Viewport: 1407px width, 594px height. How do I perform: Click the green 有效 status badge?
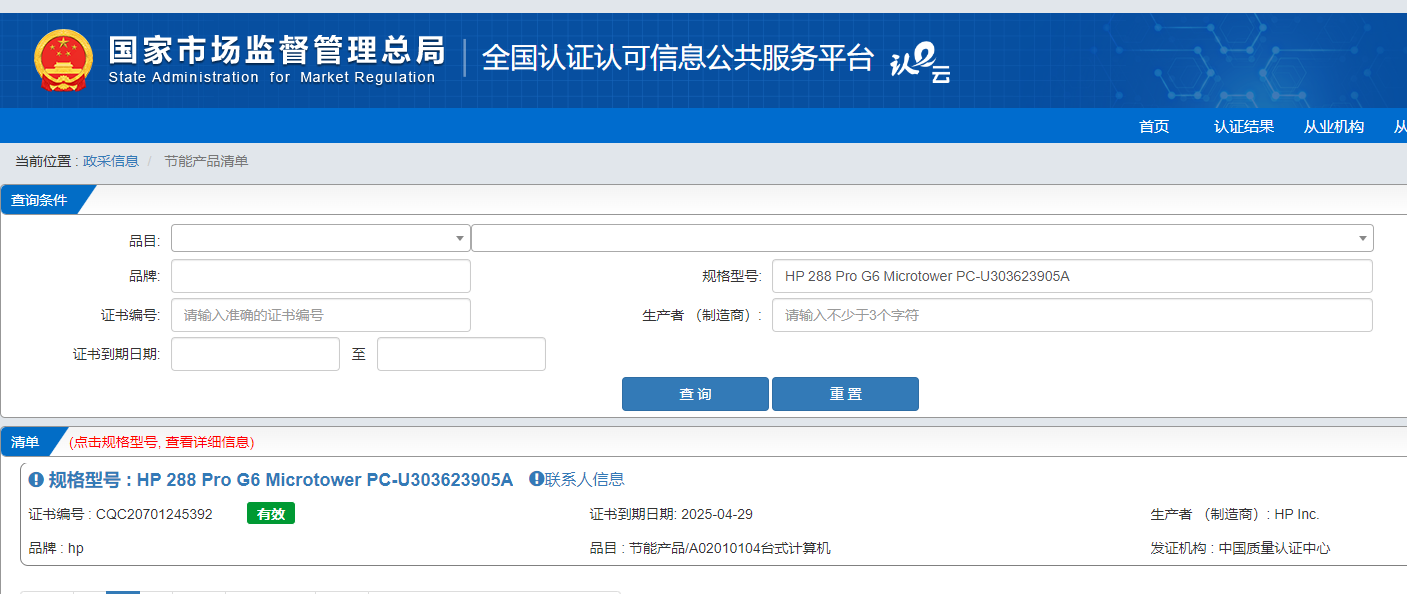[271, 513]
